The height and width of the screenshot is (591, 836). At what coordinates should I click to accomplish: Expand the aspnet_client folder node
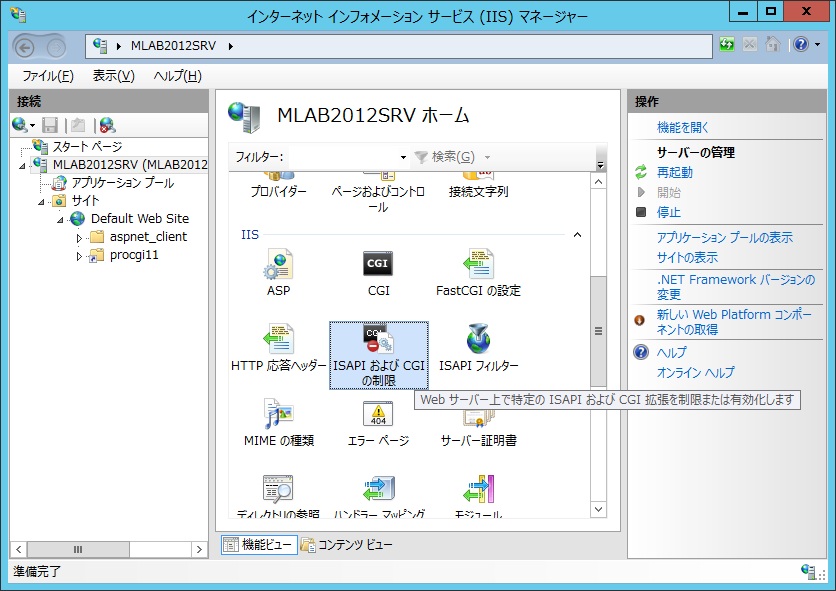coord(79,238)
